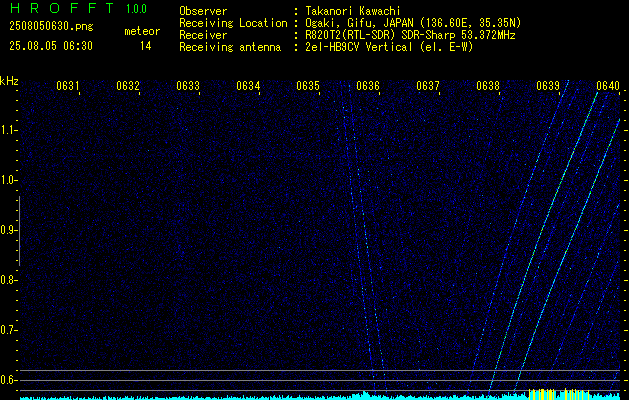
Task: Click the 0639 time marker
Action: point(548,86)
